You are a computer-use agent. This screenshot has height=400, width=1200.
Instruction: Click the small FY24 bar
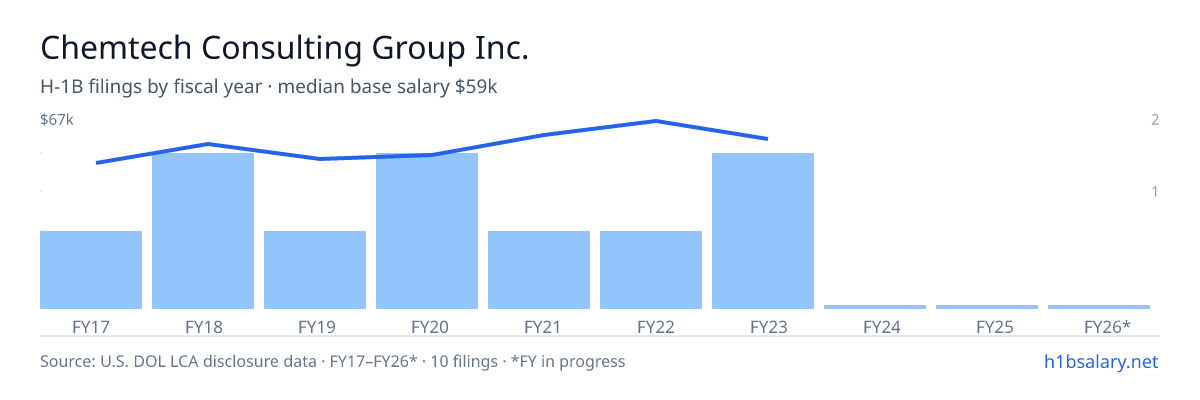(875, 307)
